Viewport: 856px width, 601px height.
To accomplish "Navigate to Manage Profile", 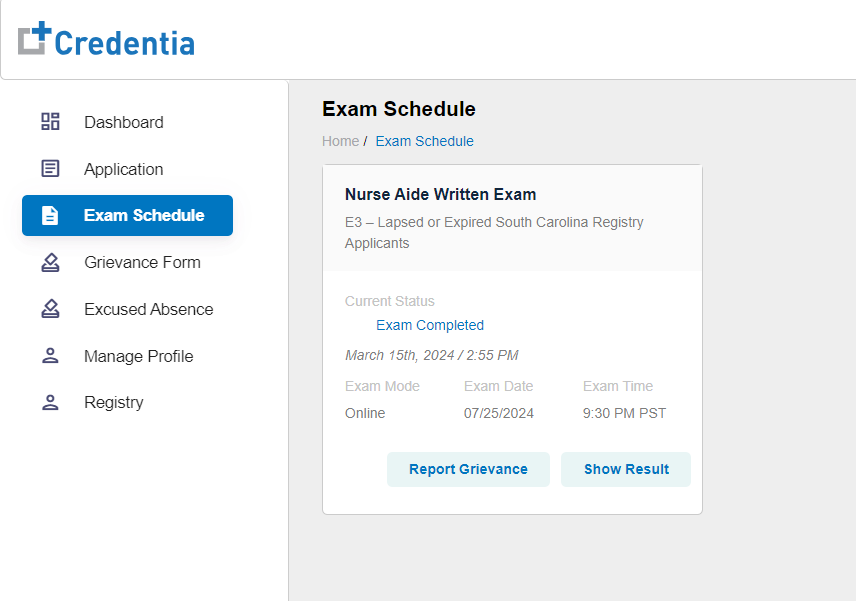I will [127, 356].
